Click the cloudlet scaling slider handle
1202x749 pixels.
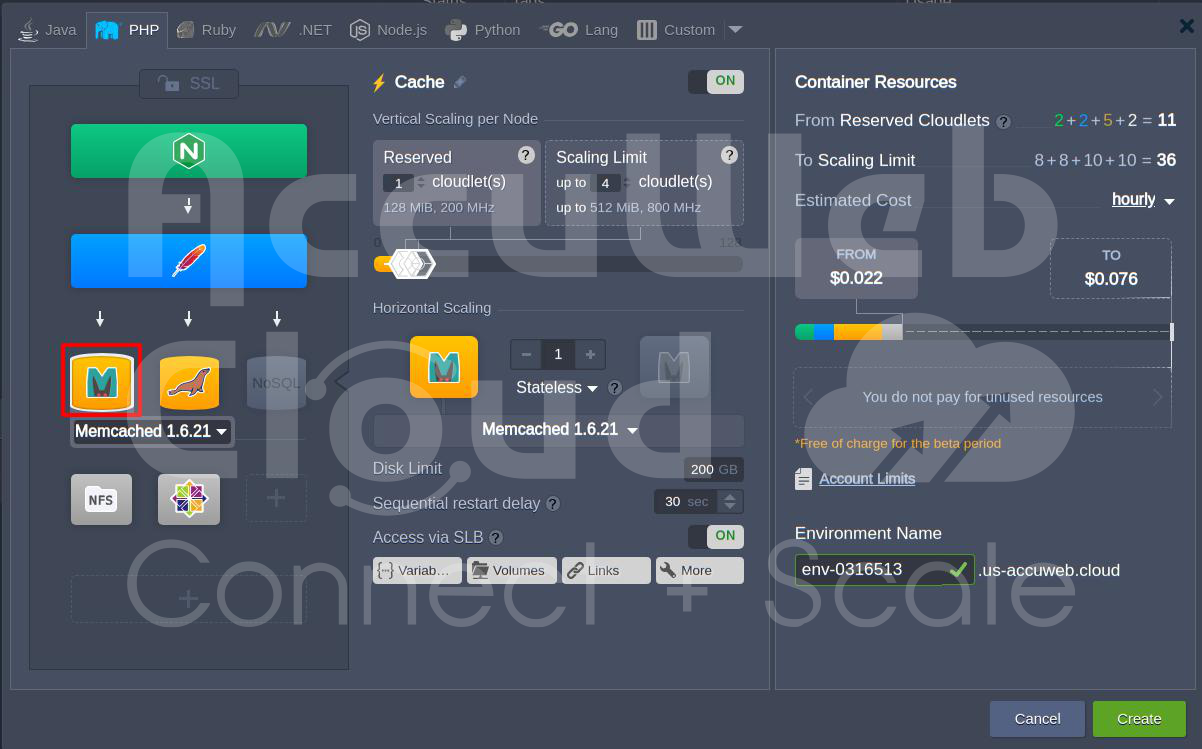[410, 264]
